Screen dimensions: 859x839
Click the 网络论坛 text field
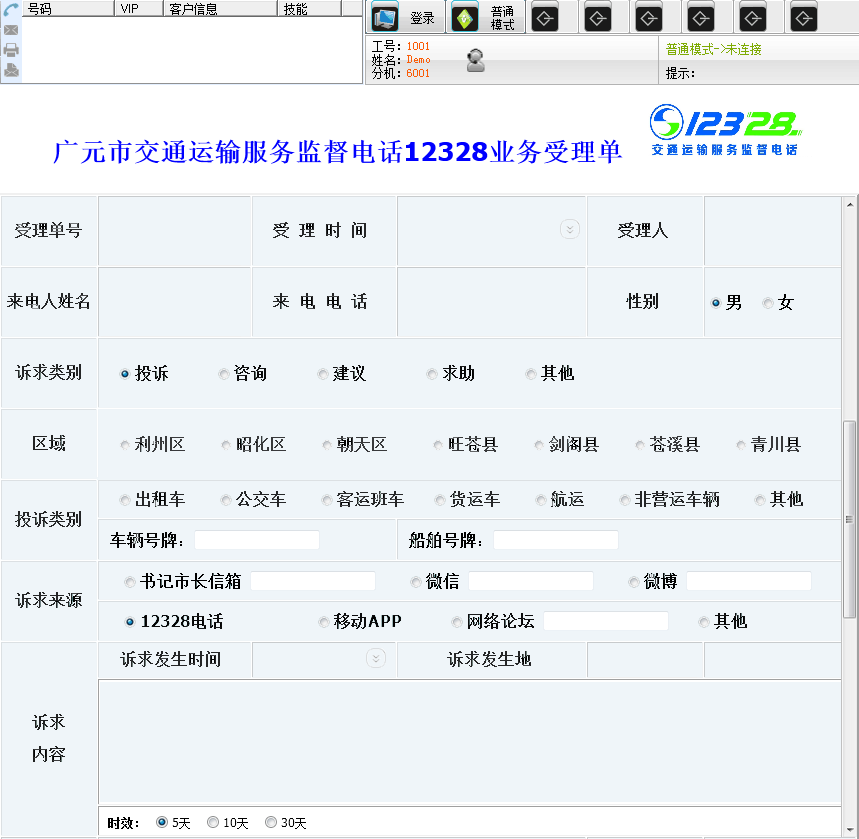point(606,621)
